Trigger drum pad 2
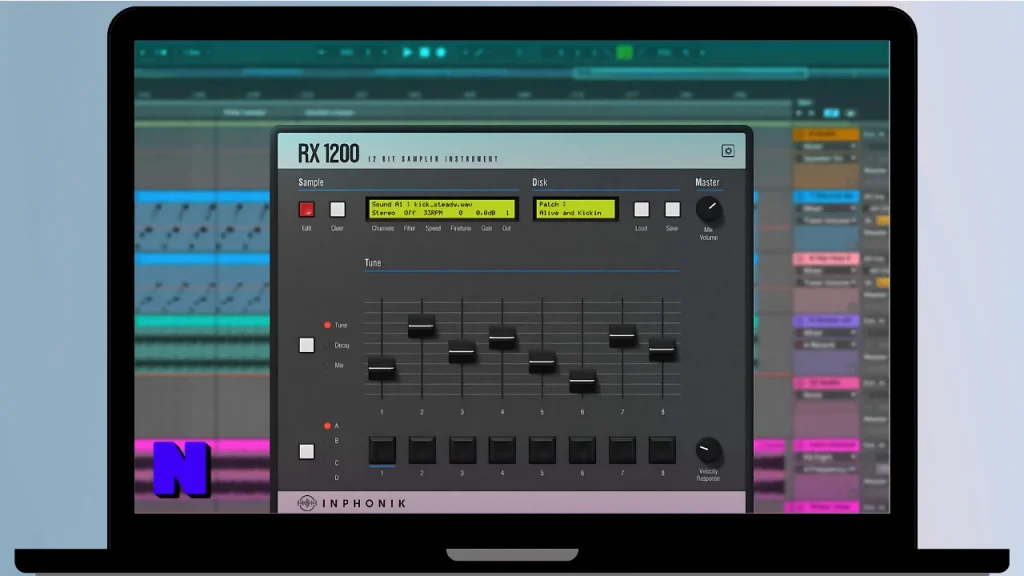The image size is (1024, 576). pyautogui.click(x=422, y=451)
